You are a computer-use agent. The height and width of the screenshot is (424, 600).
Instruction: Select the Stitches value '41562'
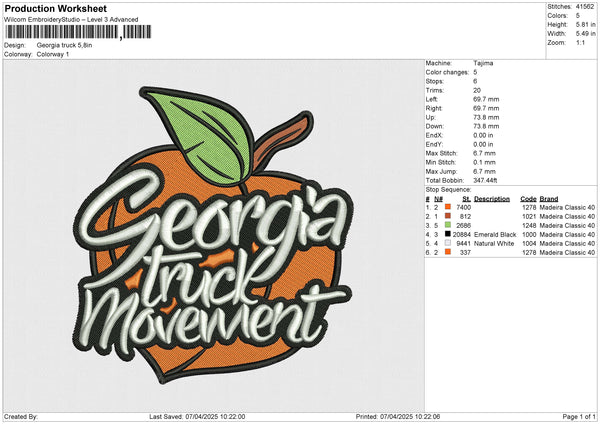coord(585,7)
